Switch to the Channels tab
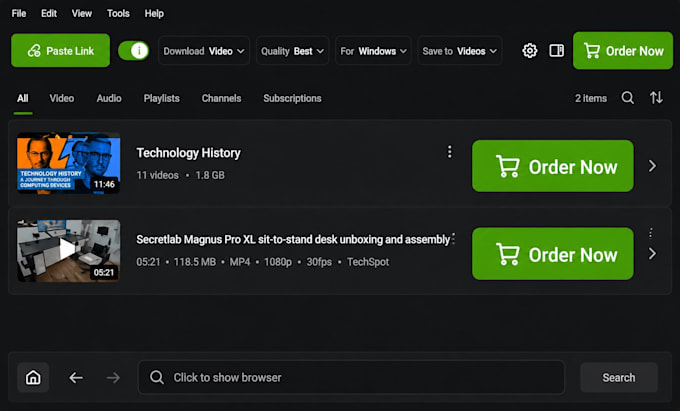 click(221, 98)
